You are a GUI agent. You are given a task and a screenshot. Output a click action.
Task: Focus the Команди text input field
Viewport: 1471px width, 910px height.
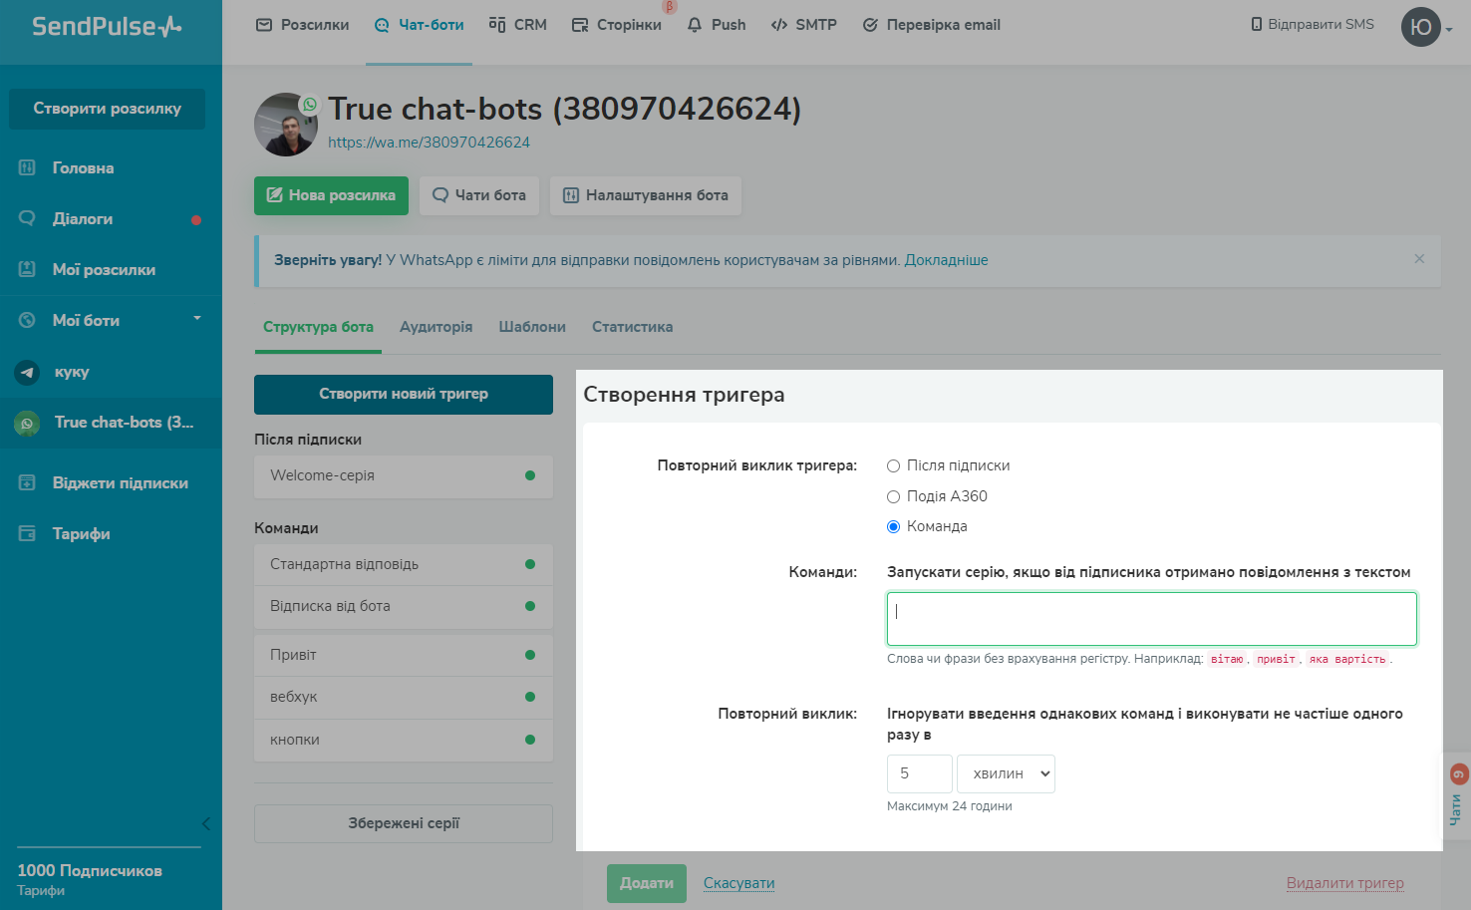(x=1151, y=619)
